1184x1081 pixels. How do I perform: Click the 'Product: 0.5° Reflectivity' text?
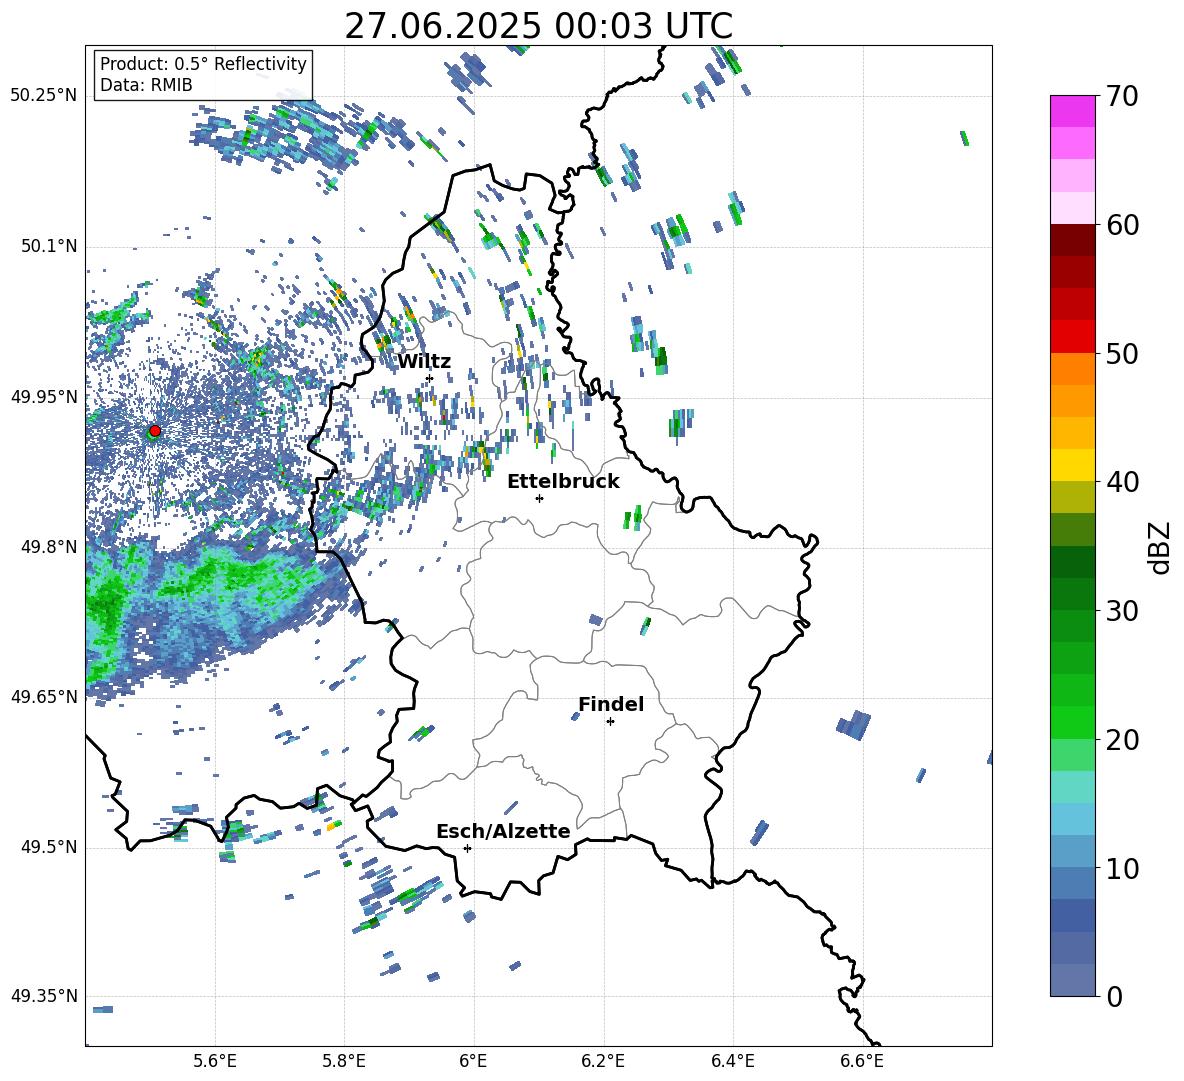tap(203, 64)
